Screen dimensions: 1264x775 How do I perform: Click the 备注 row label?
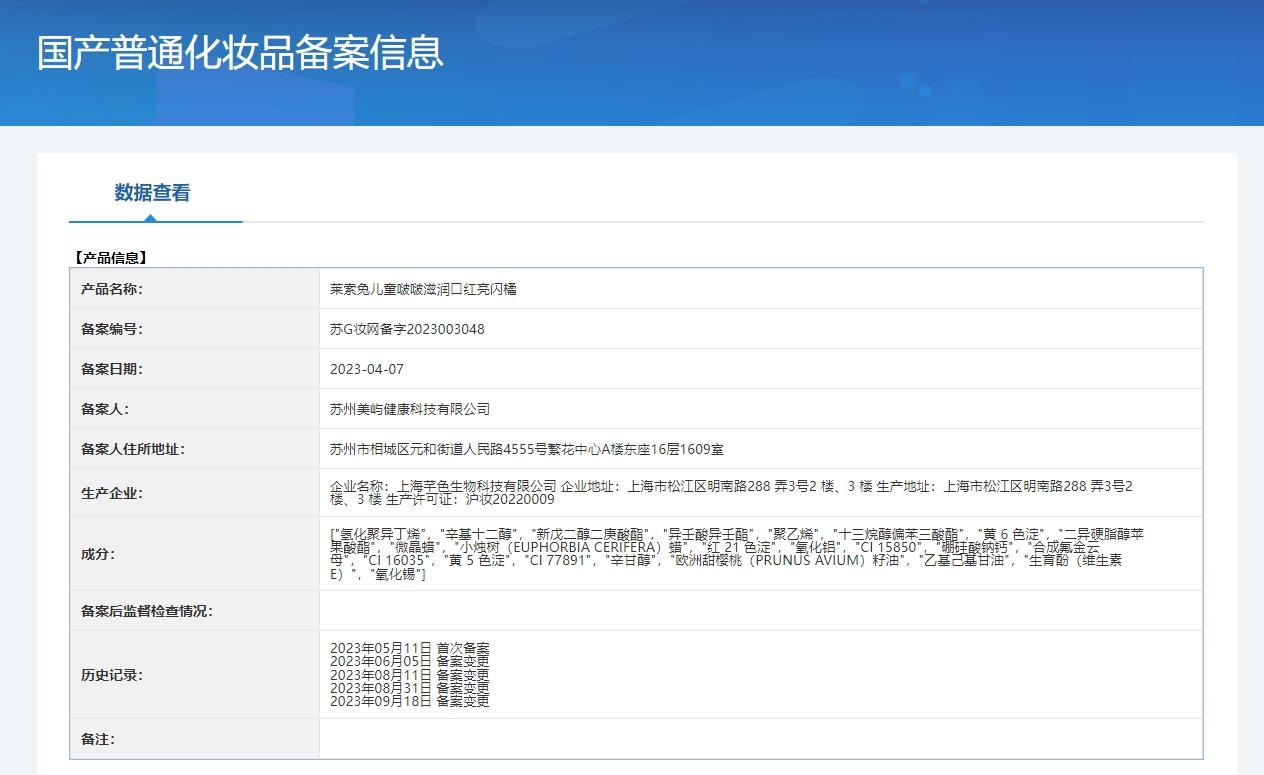pyautogui.click(x=98, y=739)
